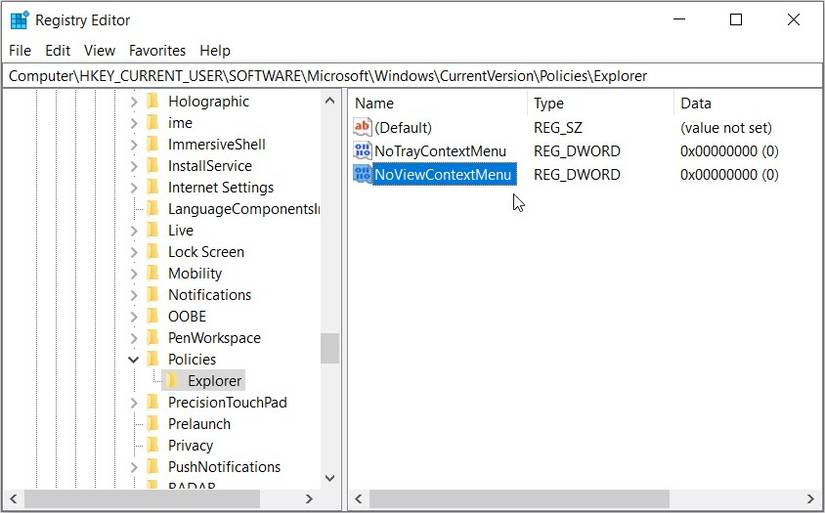Click the (Default) string value icon

pos(362,128)
